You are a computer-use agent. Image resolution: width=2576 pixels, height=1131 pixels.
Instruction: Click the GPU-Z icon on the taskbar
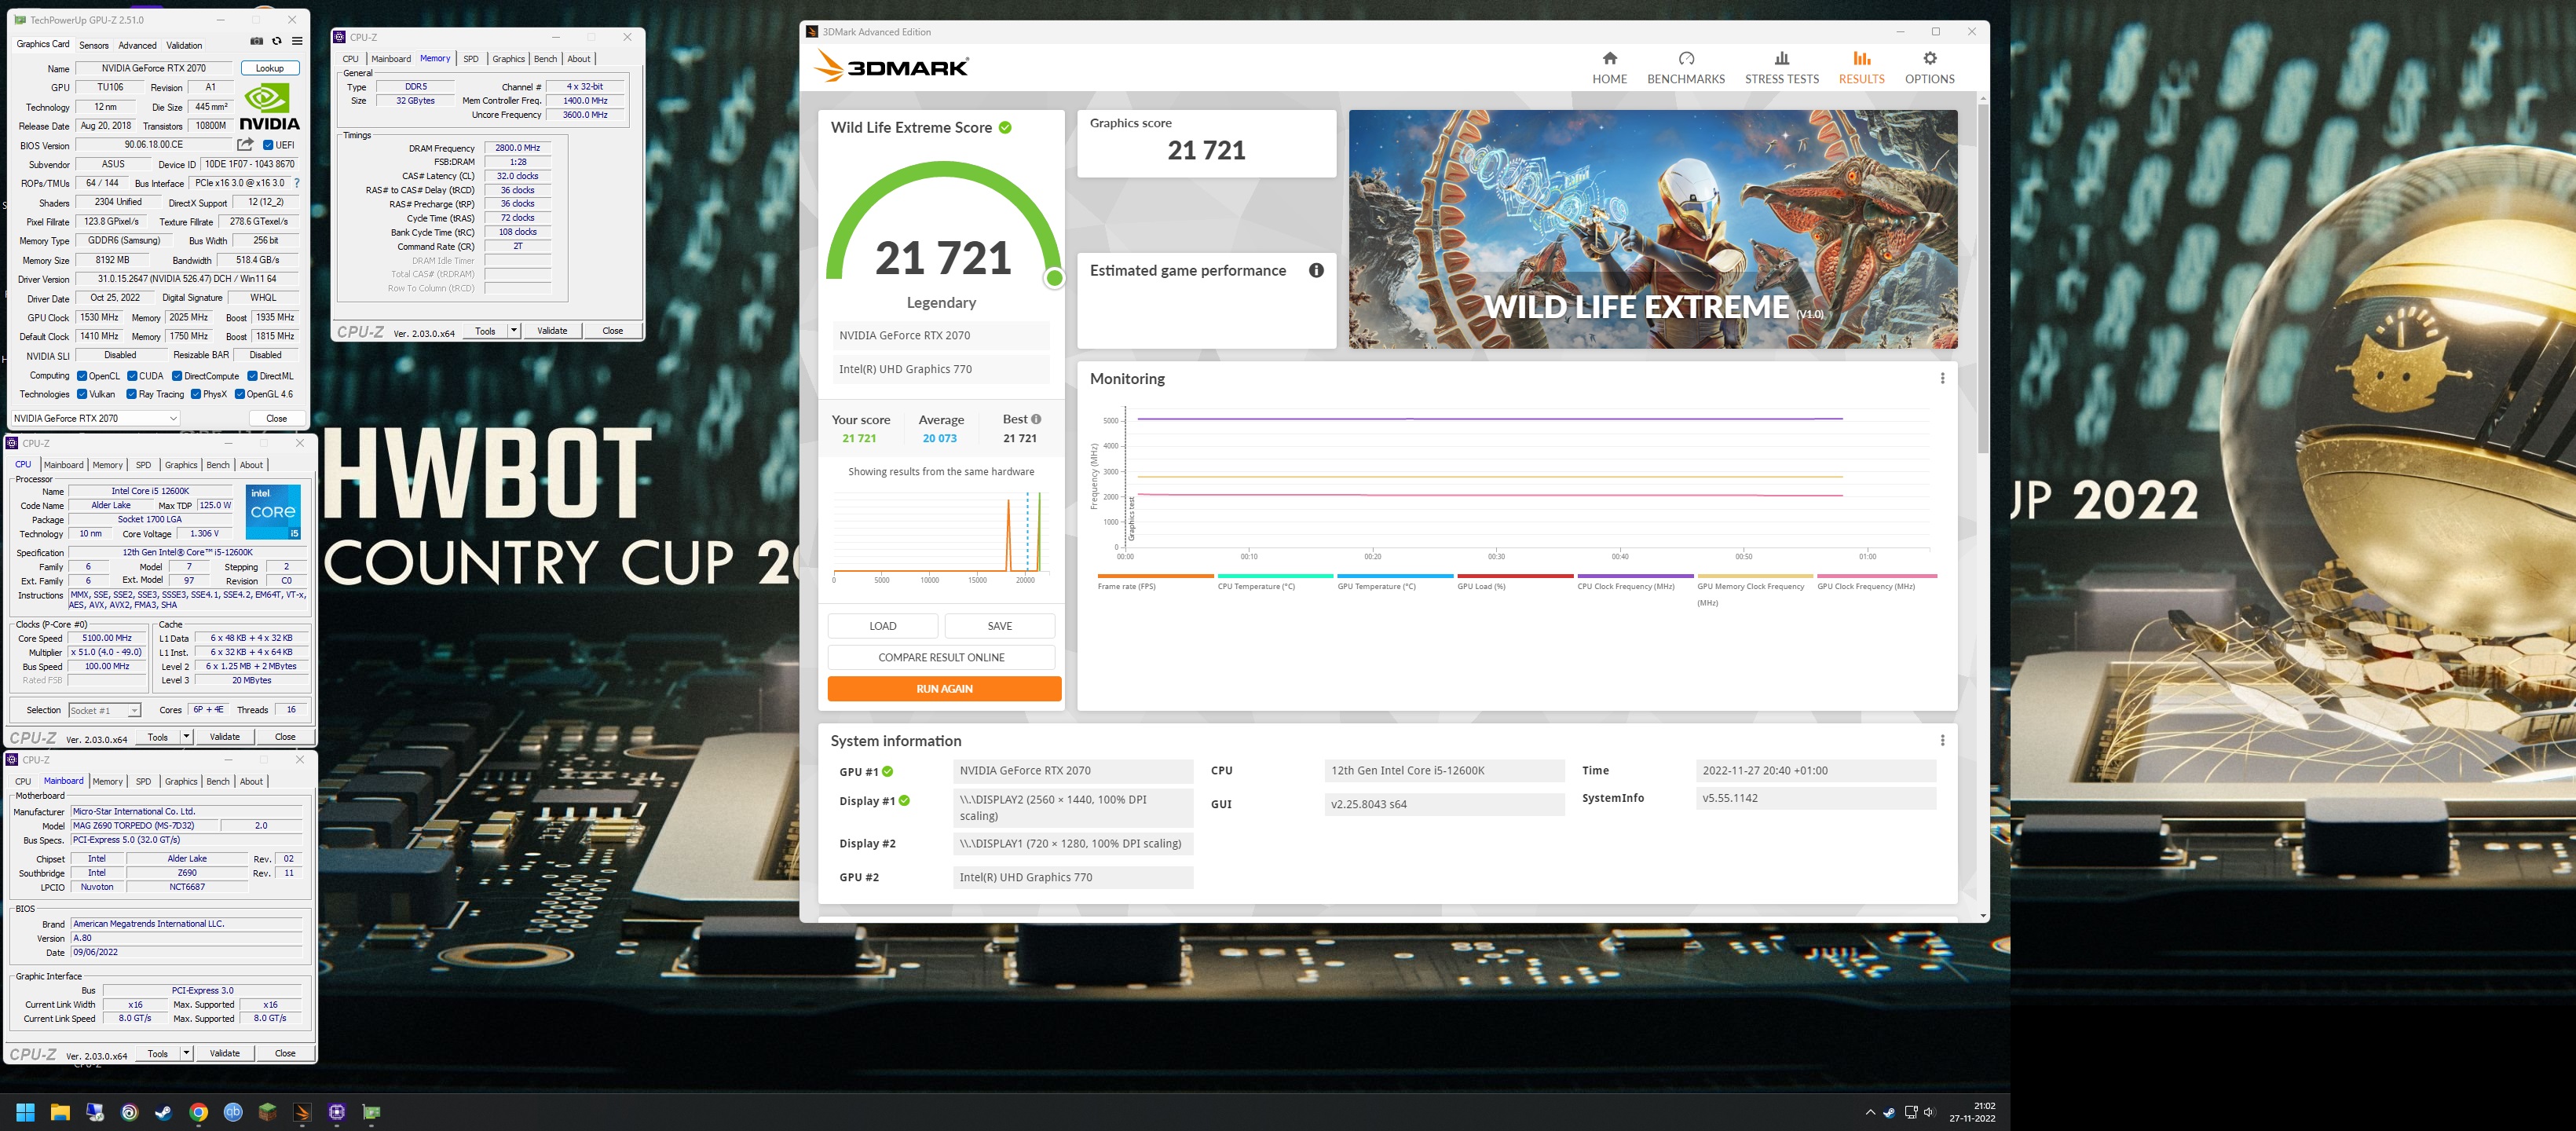click(x=371, y=1112)
